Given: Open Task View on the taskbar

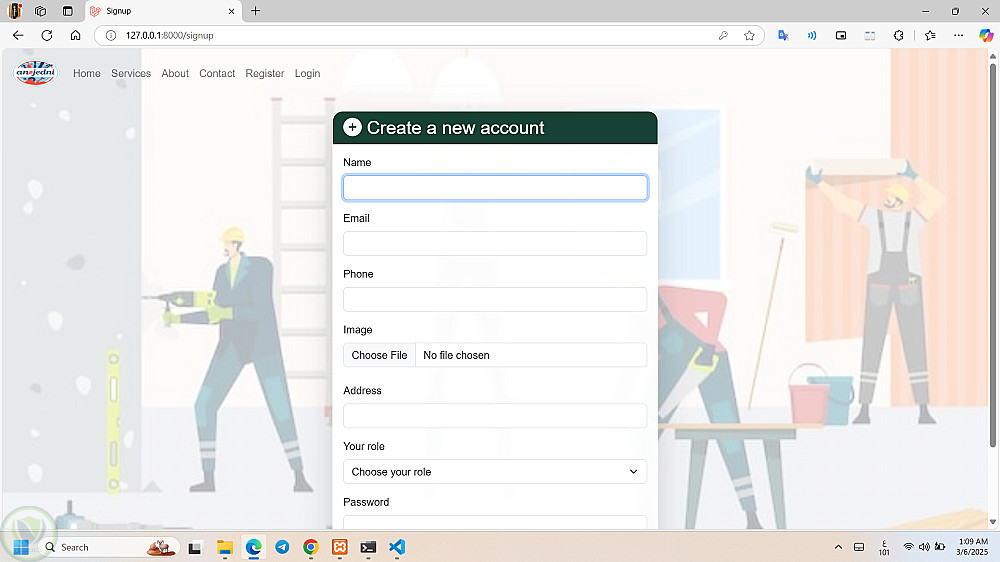Looking at the screenshot, I should tap(195, 547).
